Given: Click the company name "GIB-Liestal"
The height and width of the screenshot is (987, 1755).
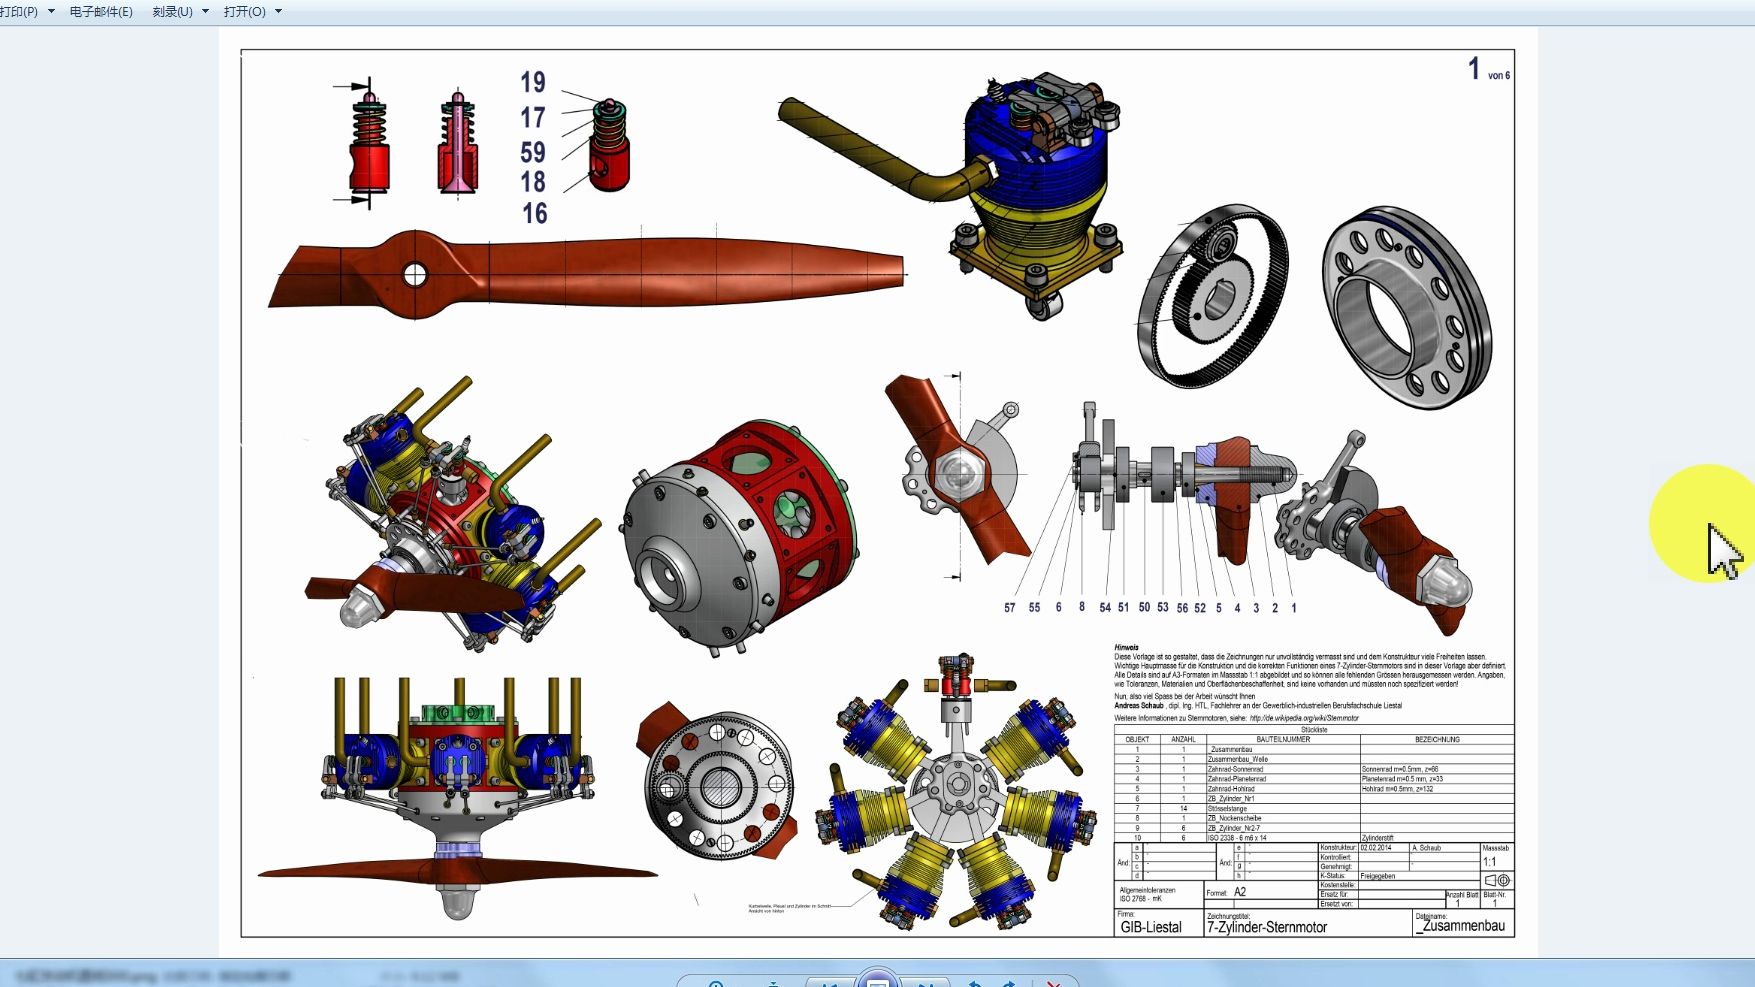Looking at the screenshot, I should [1151, 927].
